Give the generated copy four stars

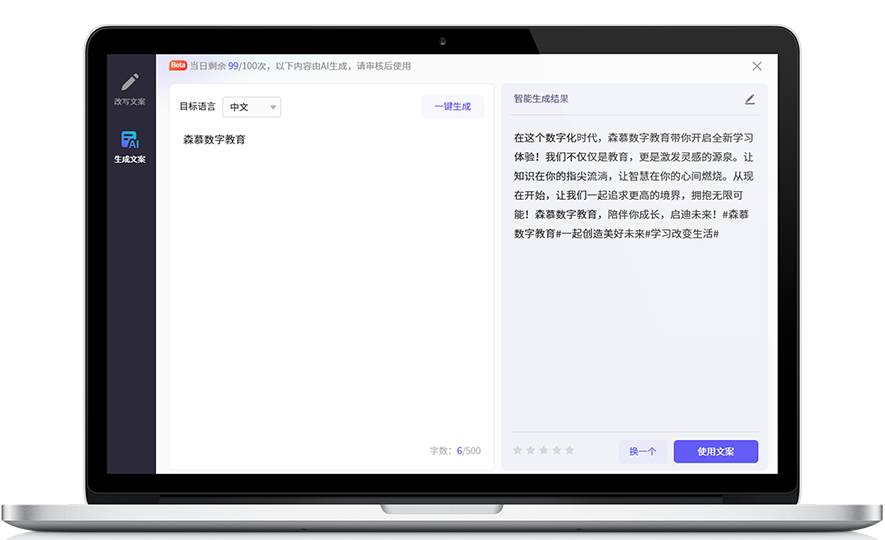[557, 451]
